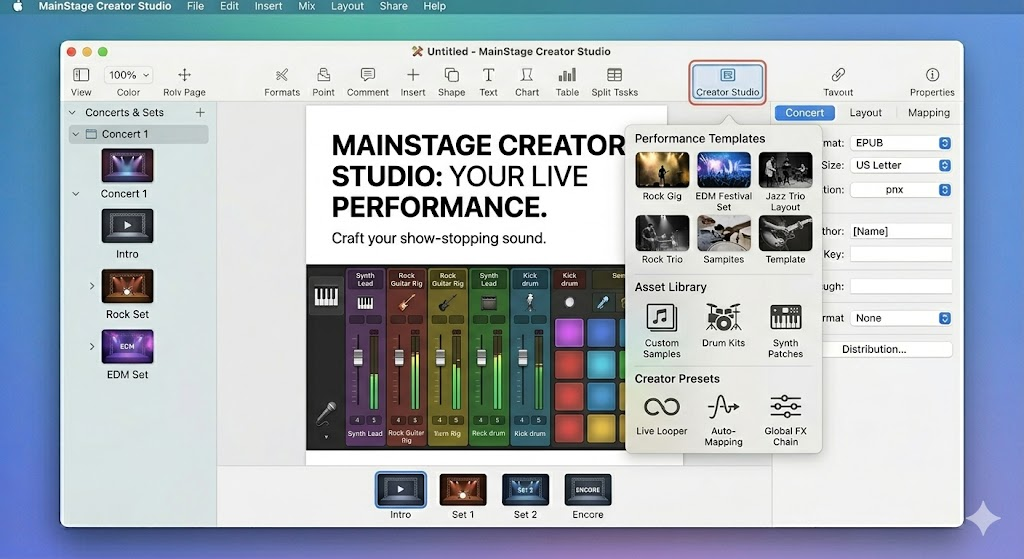This screenshot has height=559, width=1024.
Task: Click the purple Synth Lead channel fader
Action: point(358,358)
